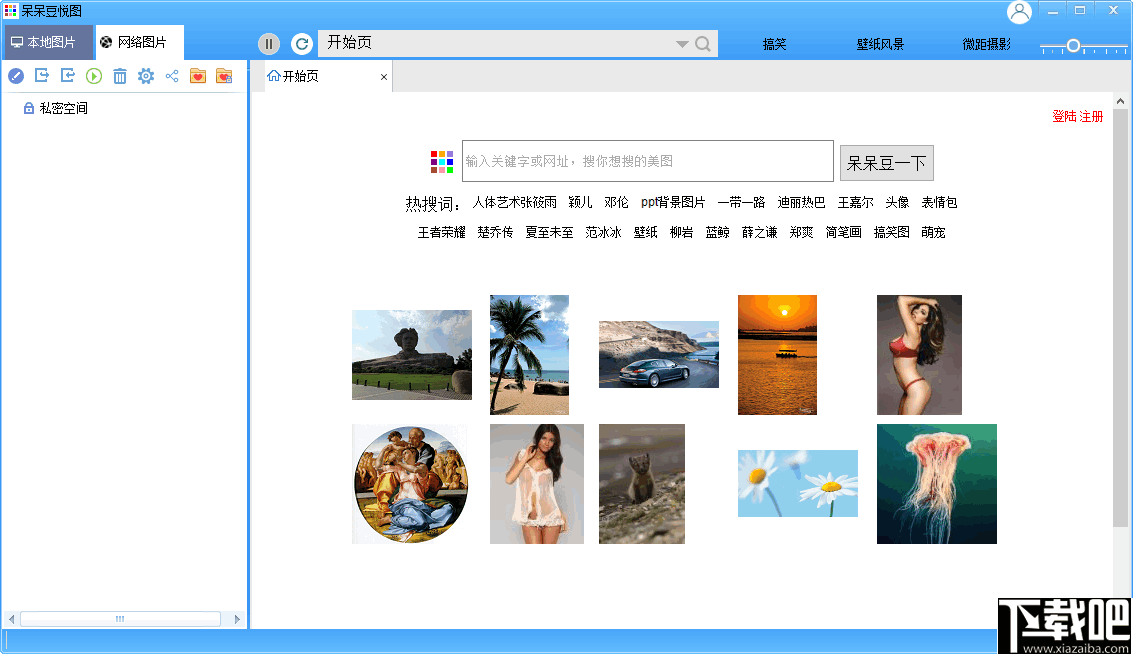Click hot search term 范冰冰

click(x=603, y=233)
